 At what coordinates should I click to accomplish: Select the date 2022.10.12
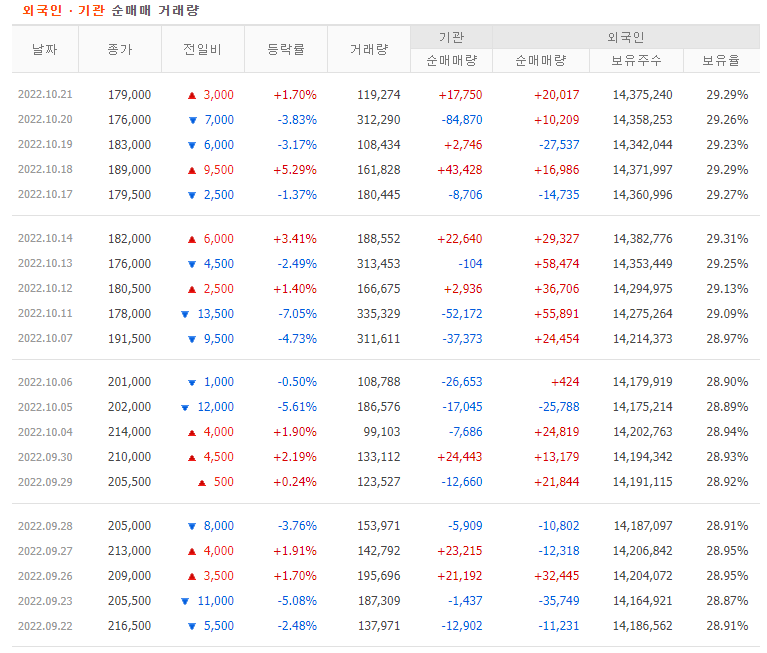45,288
